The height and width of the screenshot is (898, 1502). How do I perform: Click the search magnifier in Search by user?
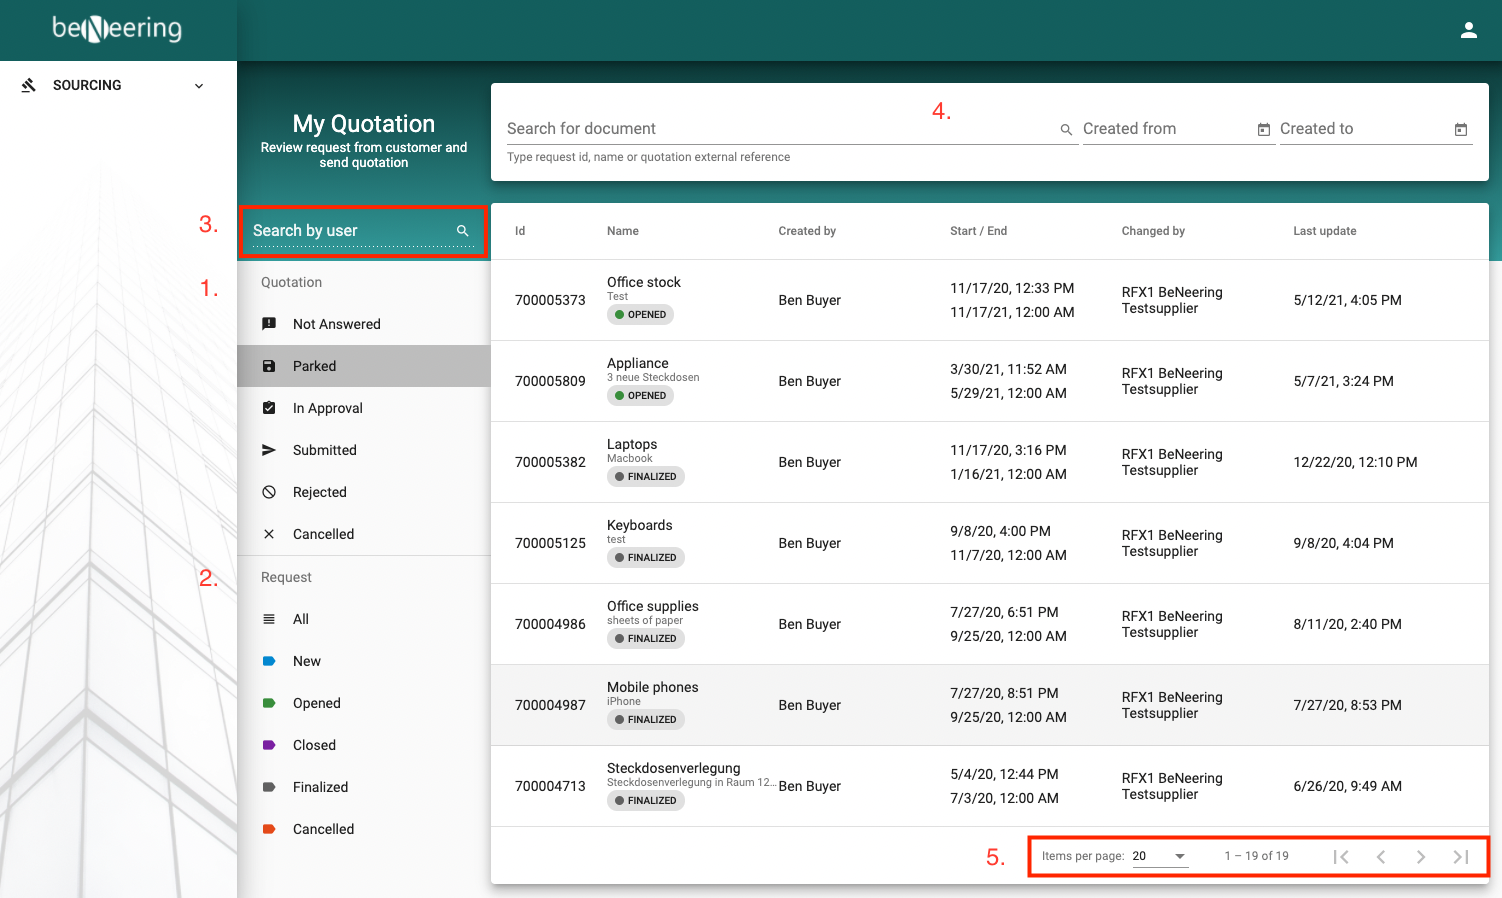(x=462, y=231)
